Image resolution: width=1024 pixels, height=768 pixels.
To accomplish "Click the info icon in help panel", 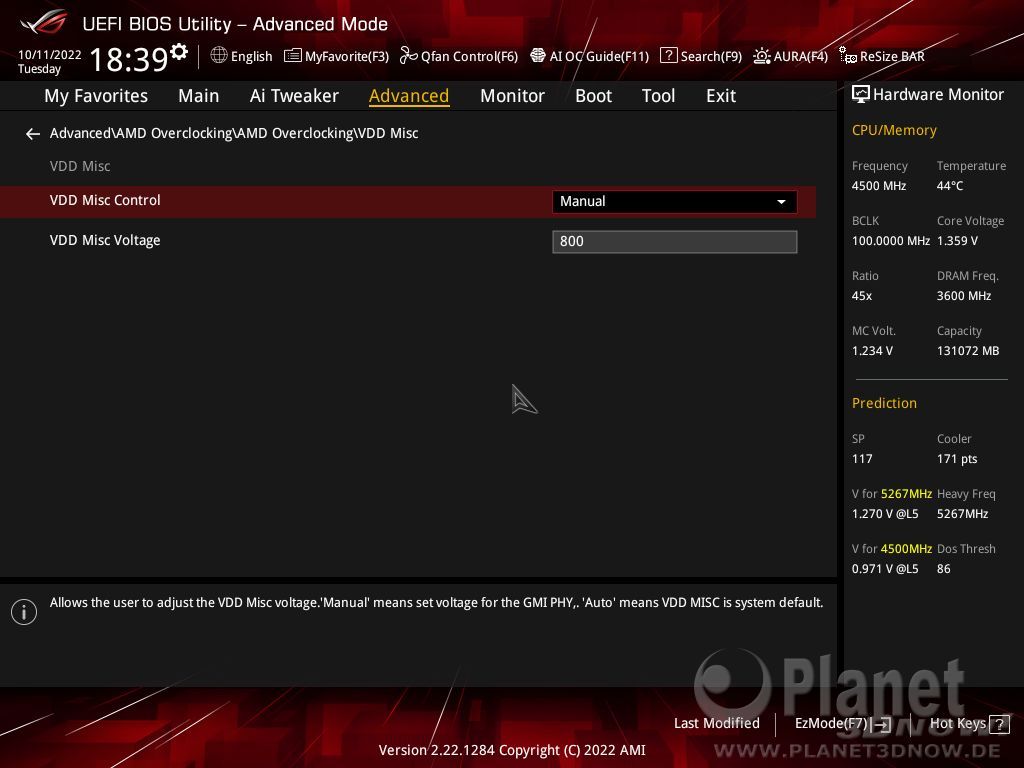I will [24, 612].
